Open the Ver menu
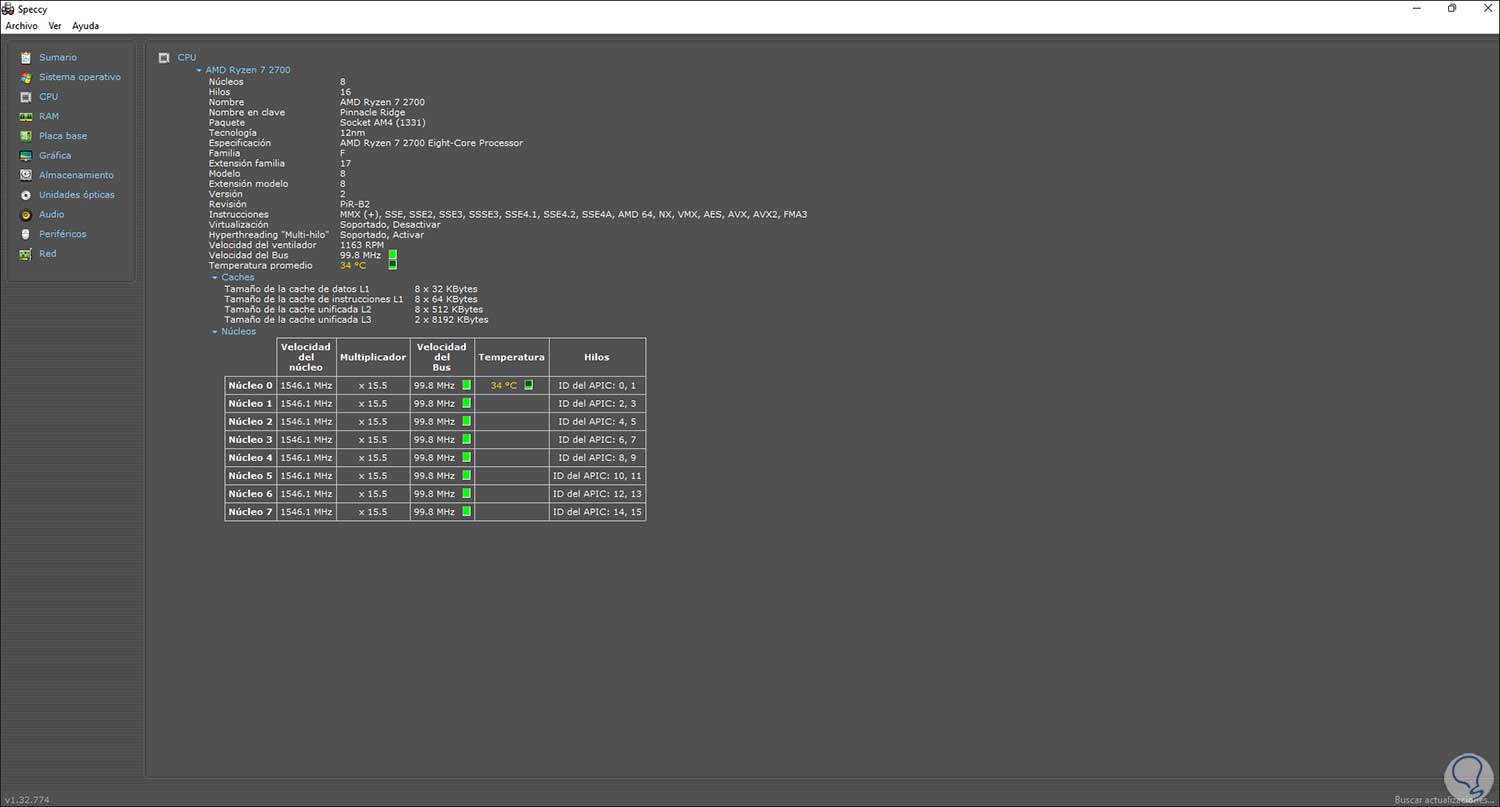 [x=55, y=26]
